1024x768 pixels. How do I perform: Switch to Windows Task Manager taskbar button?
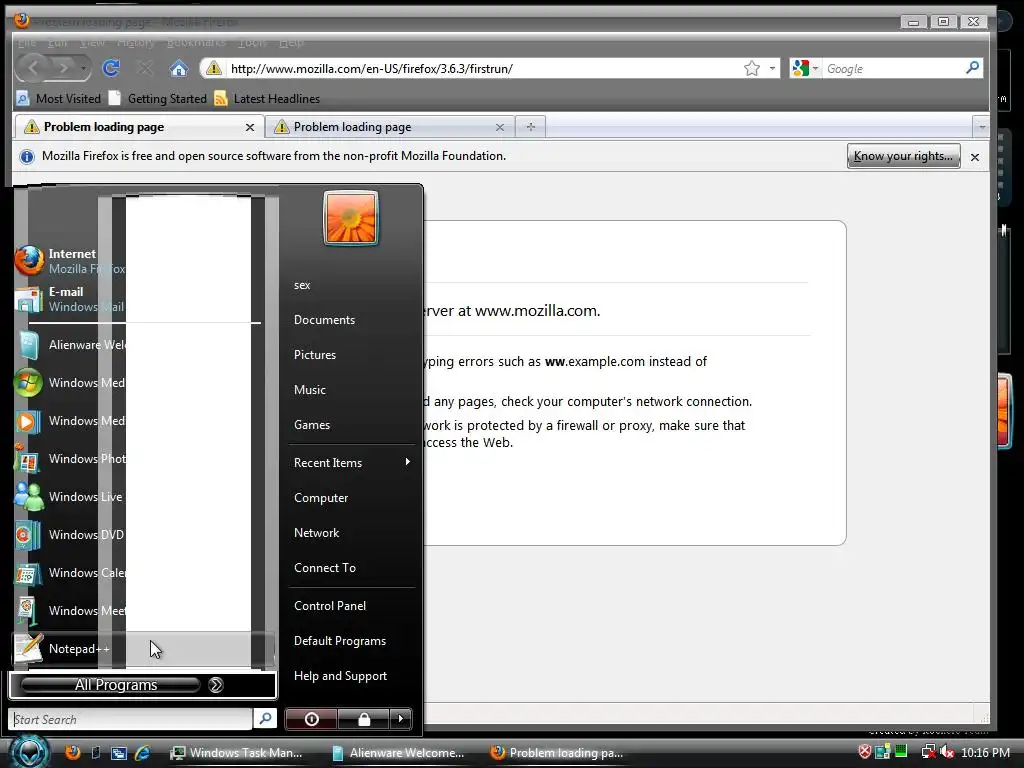[x=236, y=752]
